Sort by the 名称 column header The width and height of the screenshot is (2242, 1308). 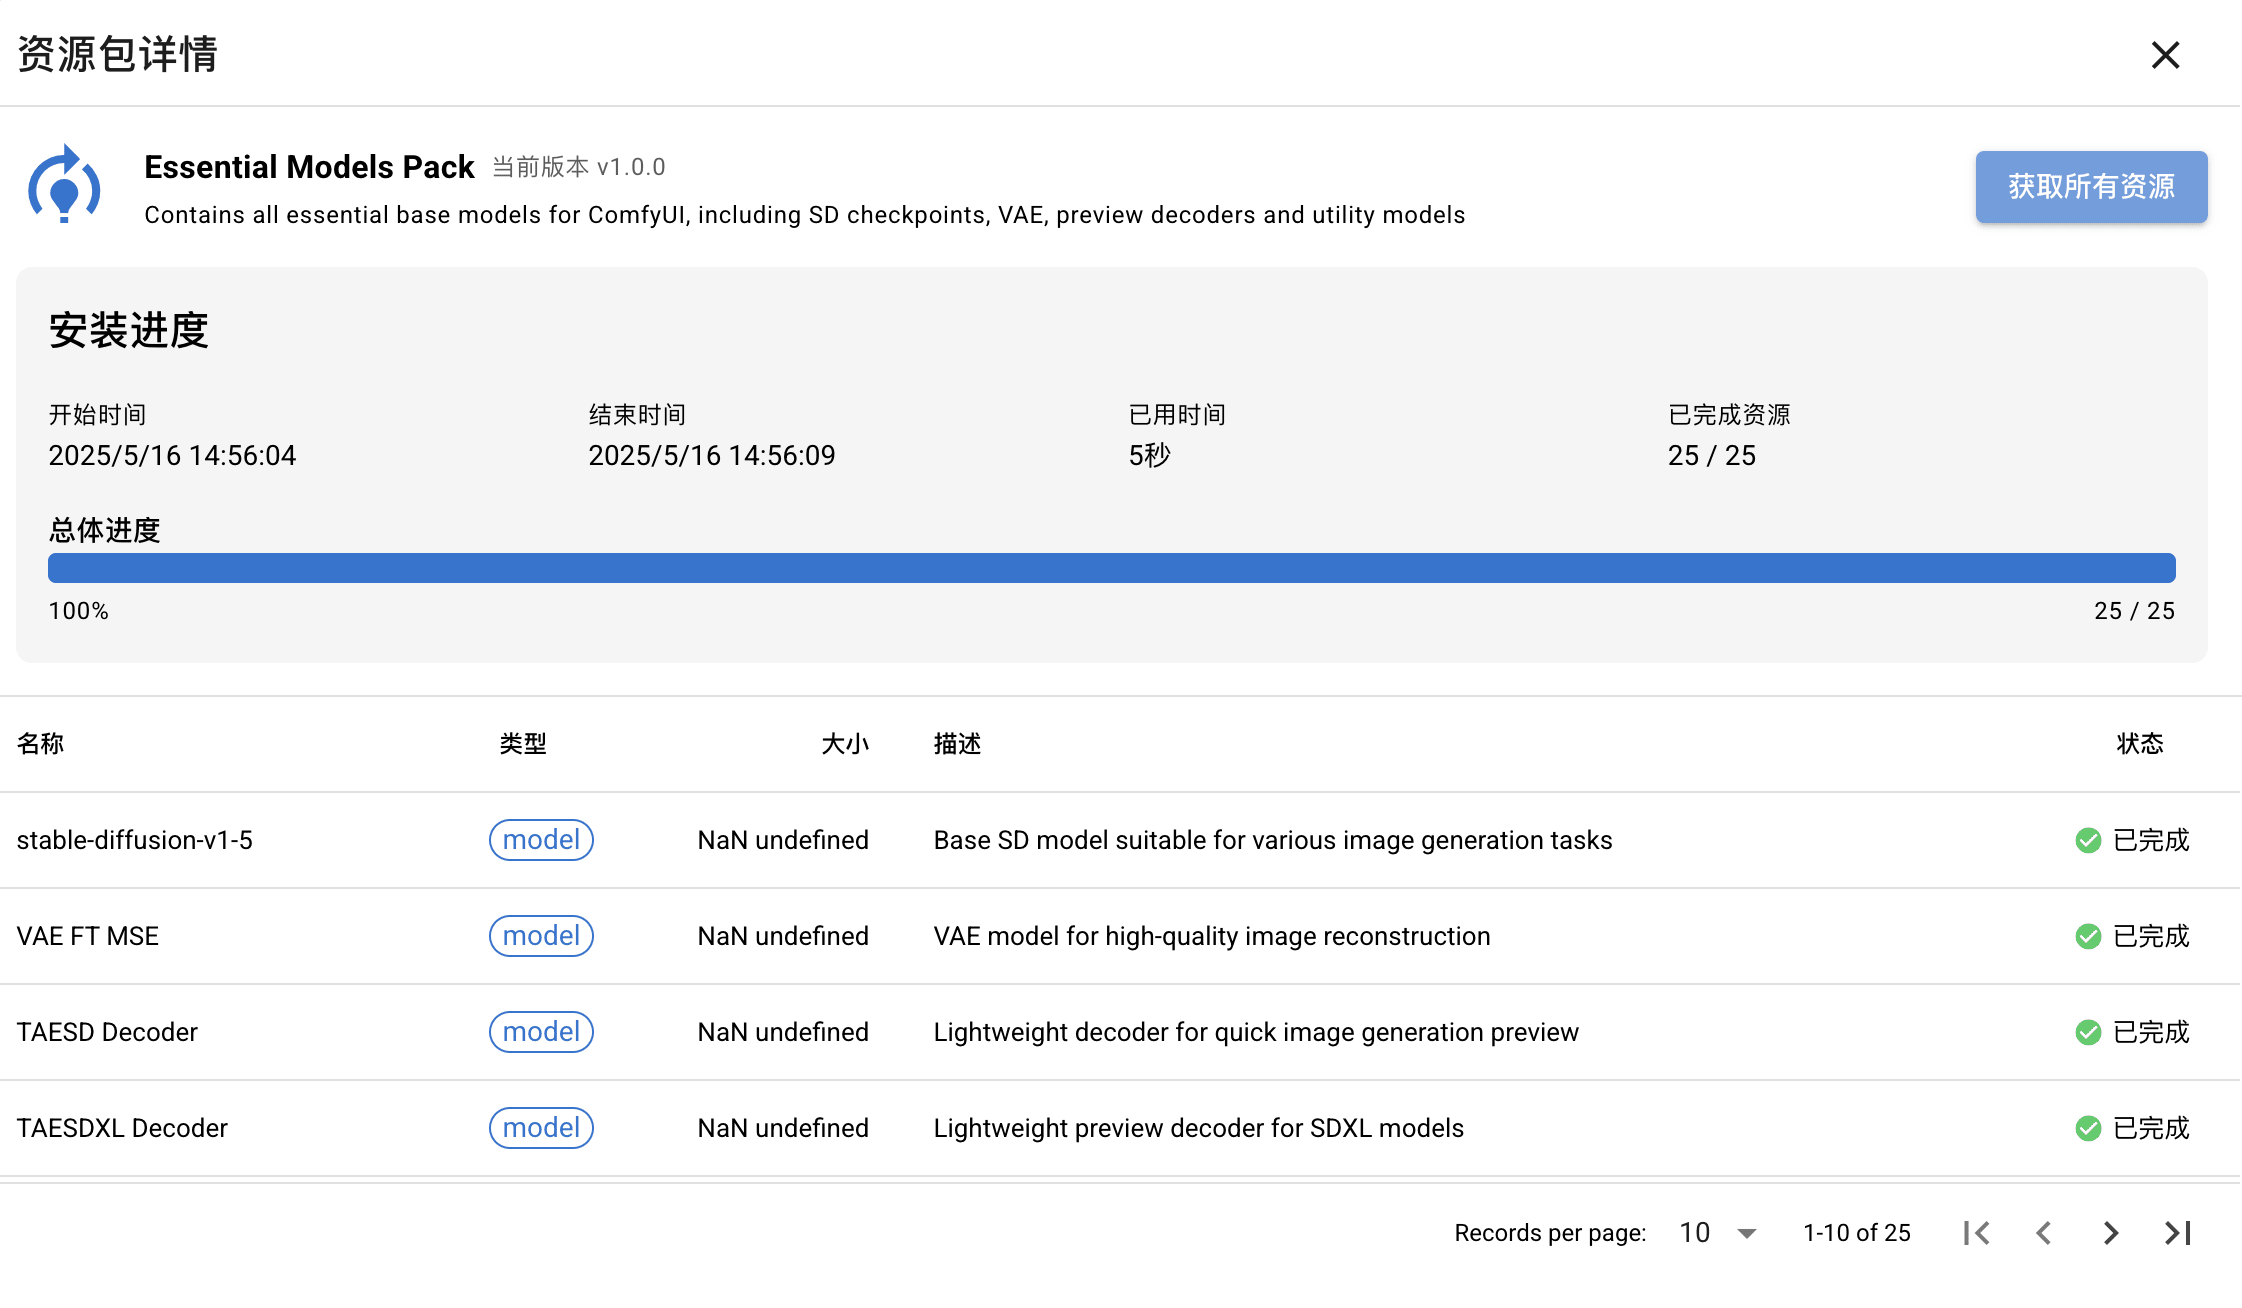(x=41, y=744)
